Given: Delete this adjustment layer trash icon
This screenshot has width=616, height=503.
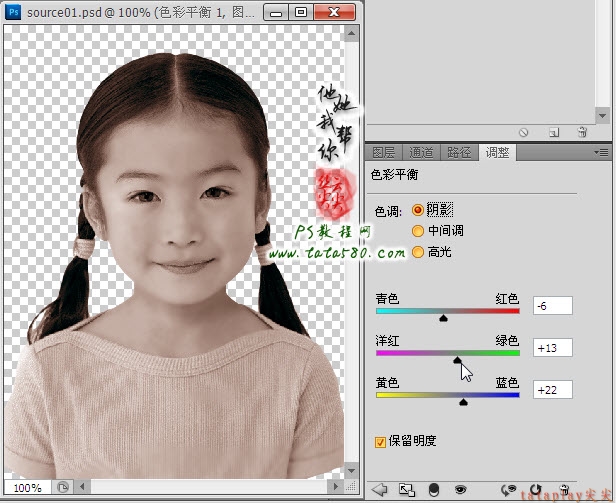Looking at the screenshot, I should pyautogui.click(x=565, y=490).
